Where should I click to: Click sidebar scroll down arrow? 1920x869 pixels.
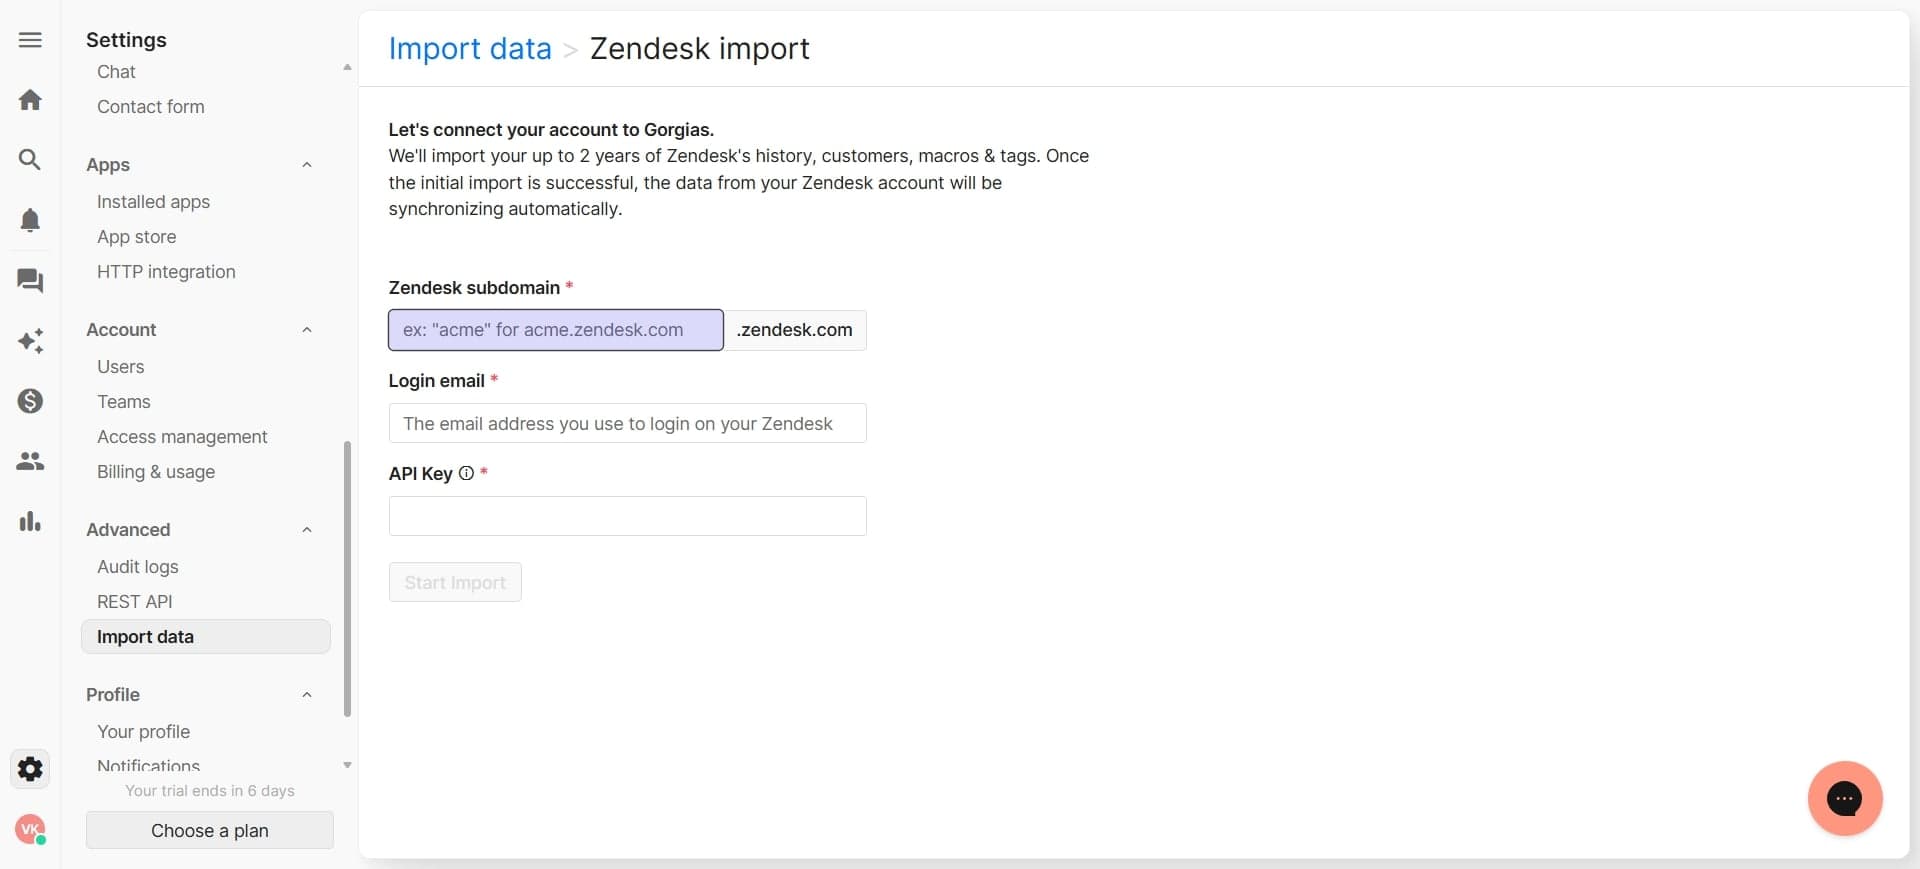pos(347,765)
